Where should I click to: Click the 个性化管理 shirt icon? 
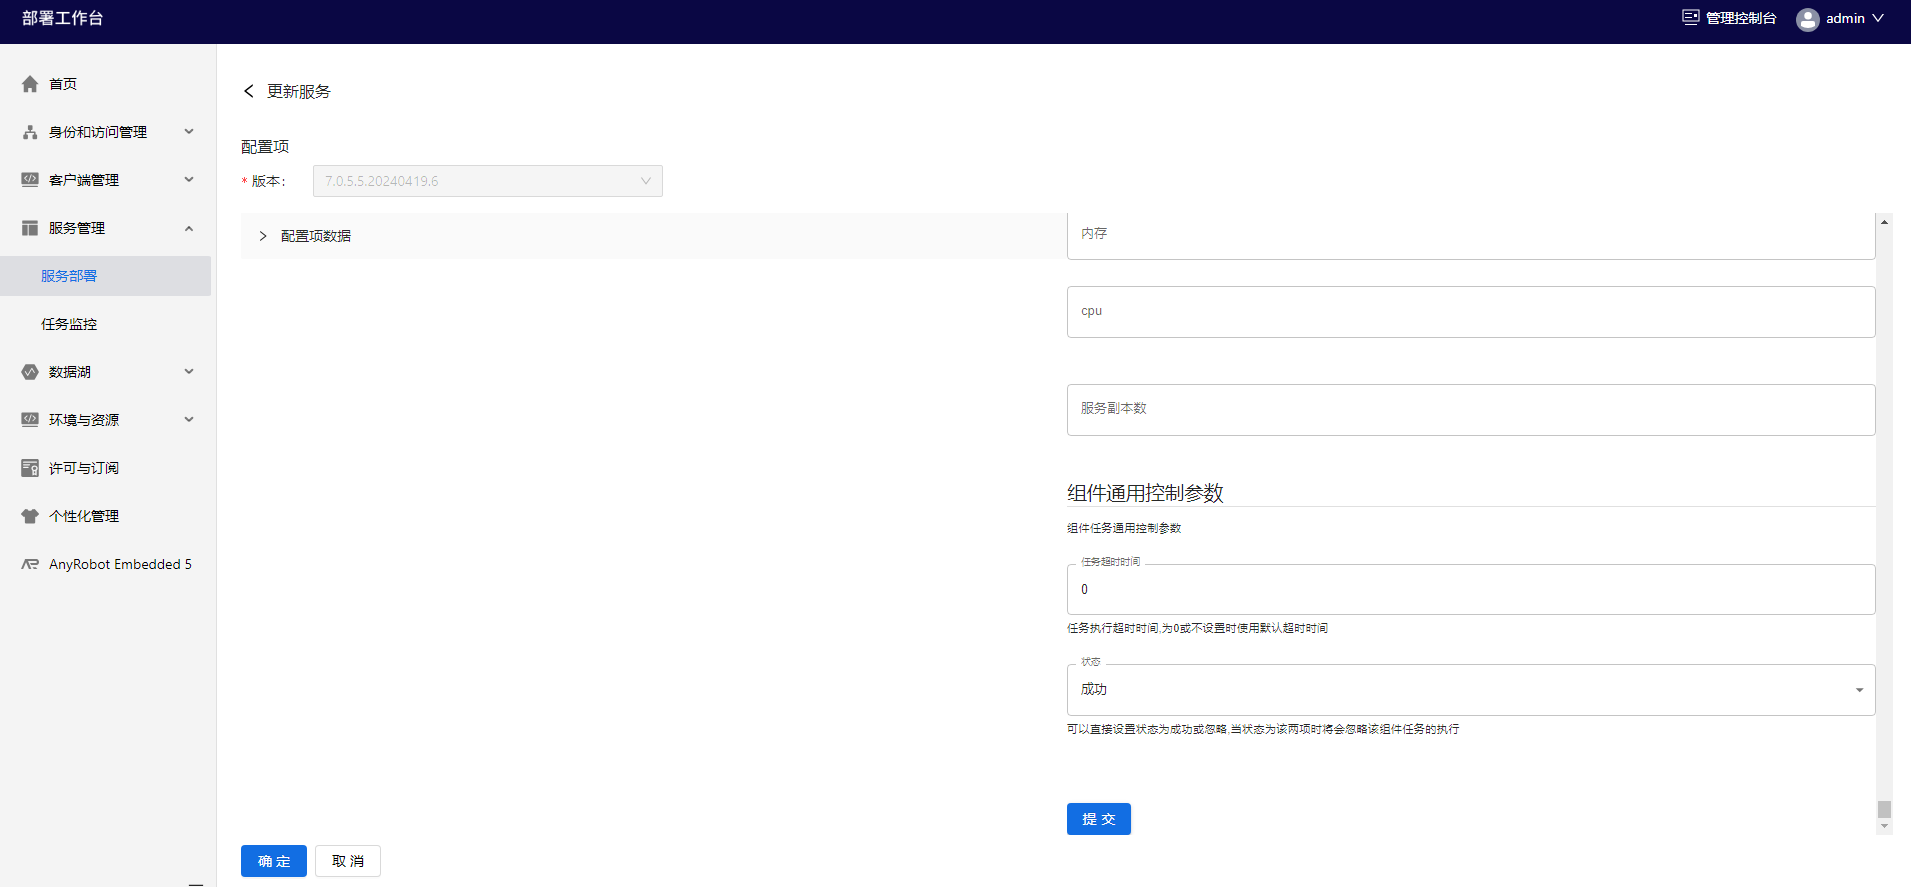(x=30, y=516)
